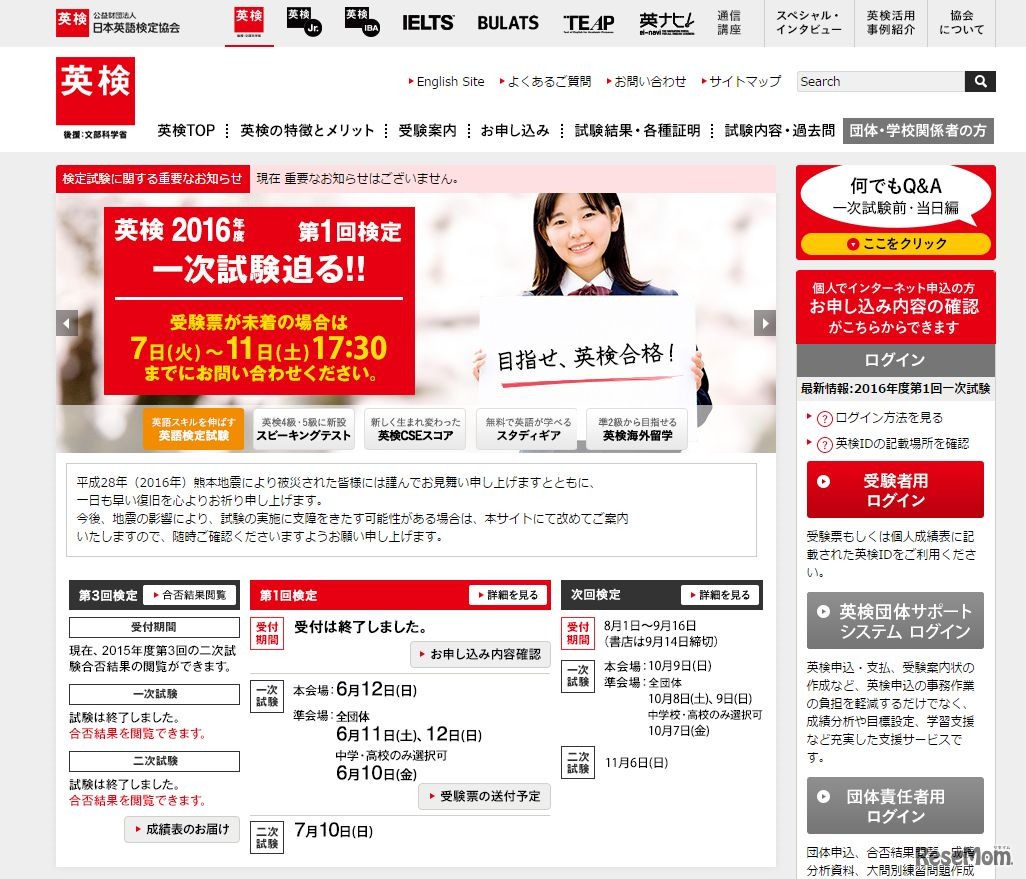Focus the Search text field

coord(881,81)
